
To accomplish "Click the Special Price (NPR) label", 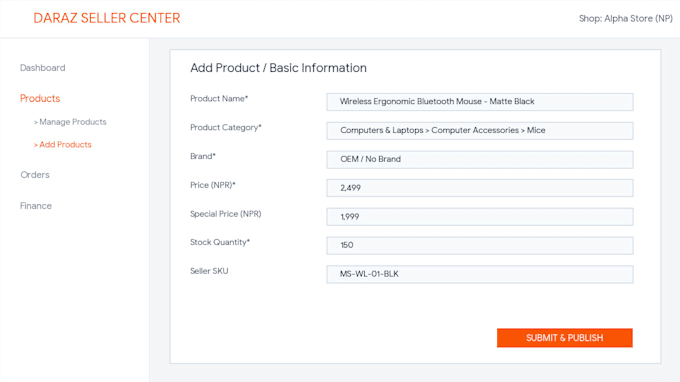I will [226, 214].
